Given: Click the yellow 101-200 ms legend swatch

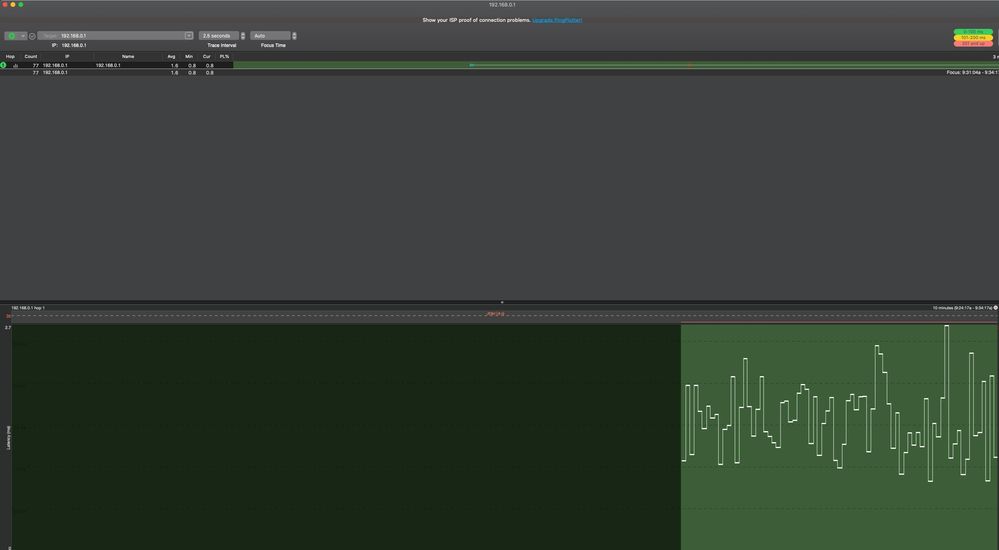Looking at the screenshot, I should click(973, 38).
